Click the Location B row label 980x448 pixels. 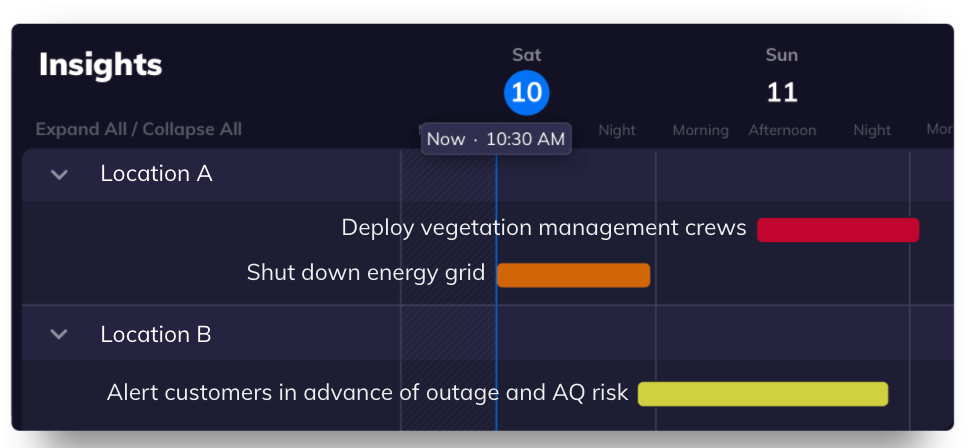point(156,334)
